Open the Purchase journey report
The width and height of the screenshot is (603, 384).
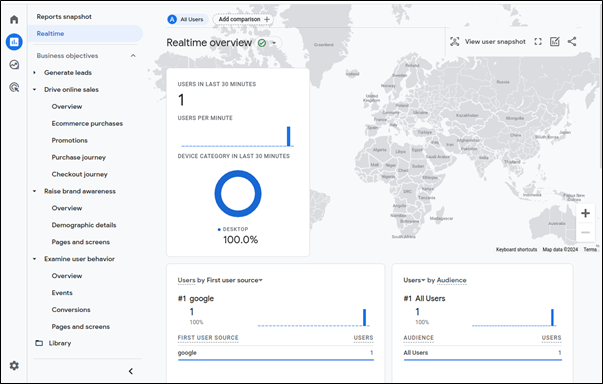(x=79, y=157)
